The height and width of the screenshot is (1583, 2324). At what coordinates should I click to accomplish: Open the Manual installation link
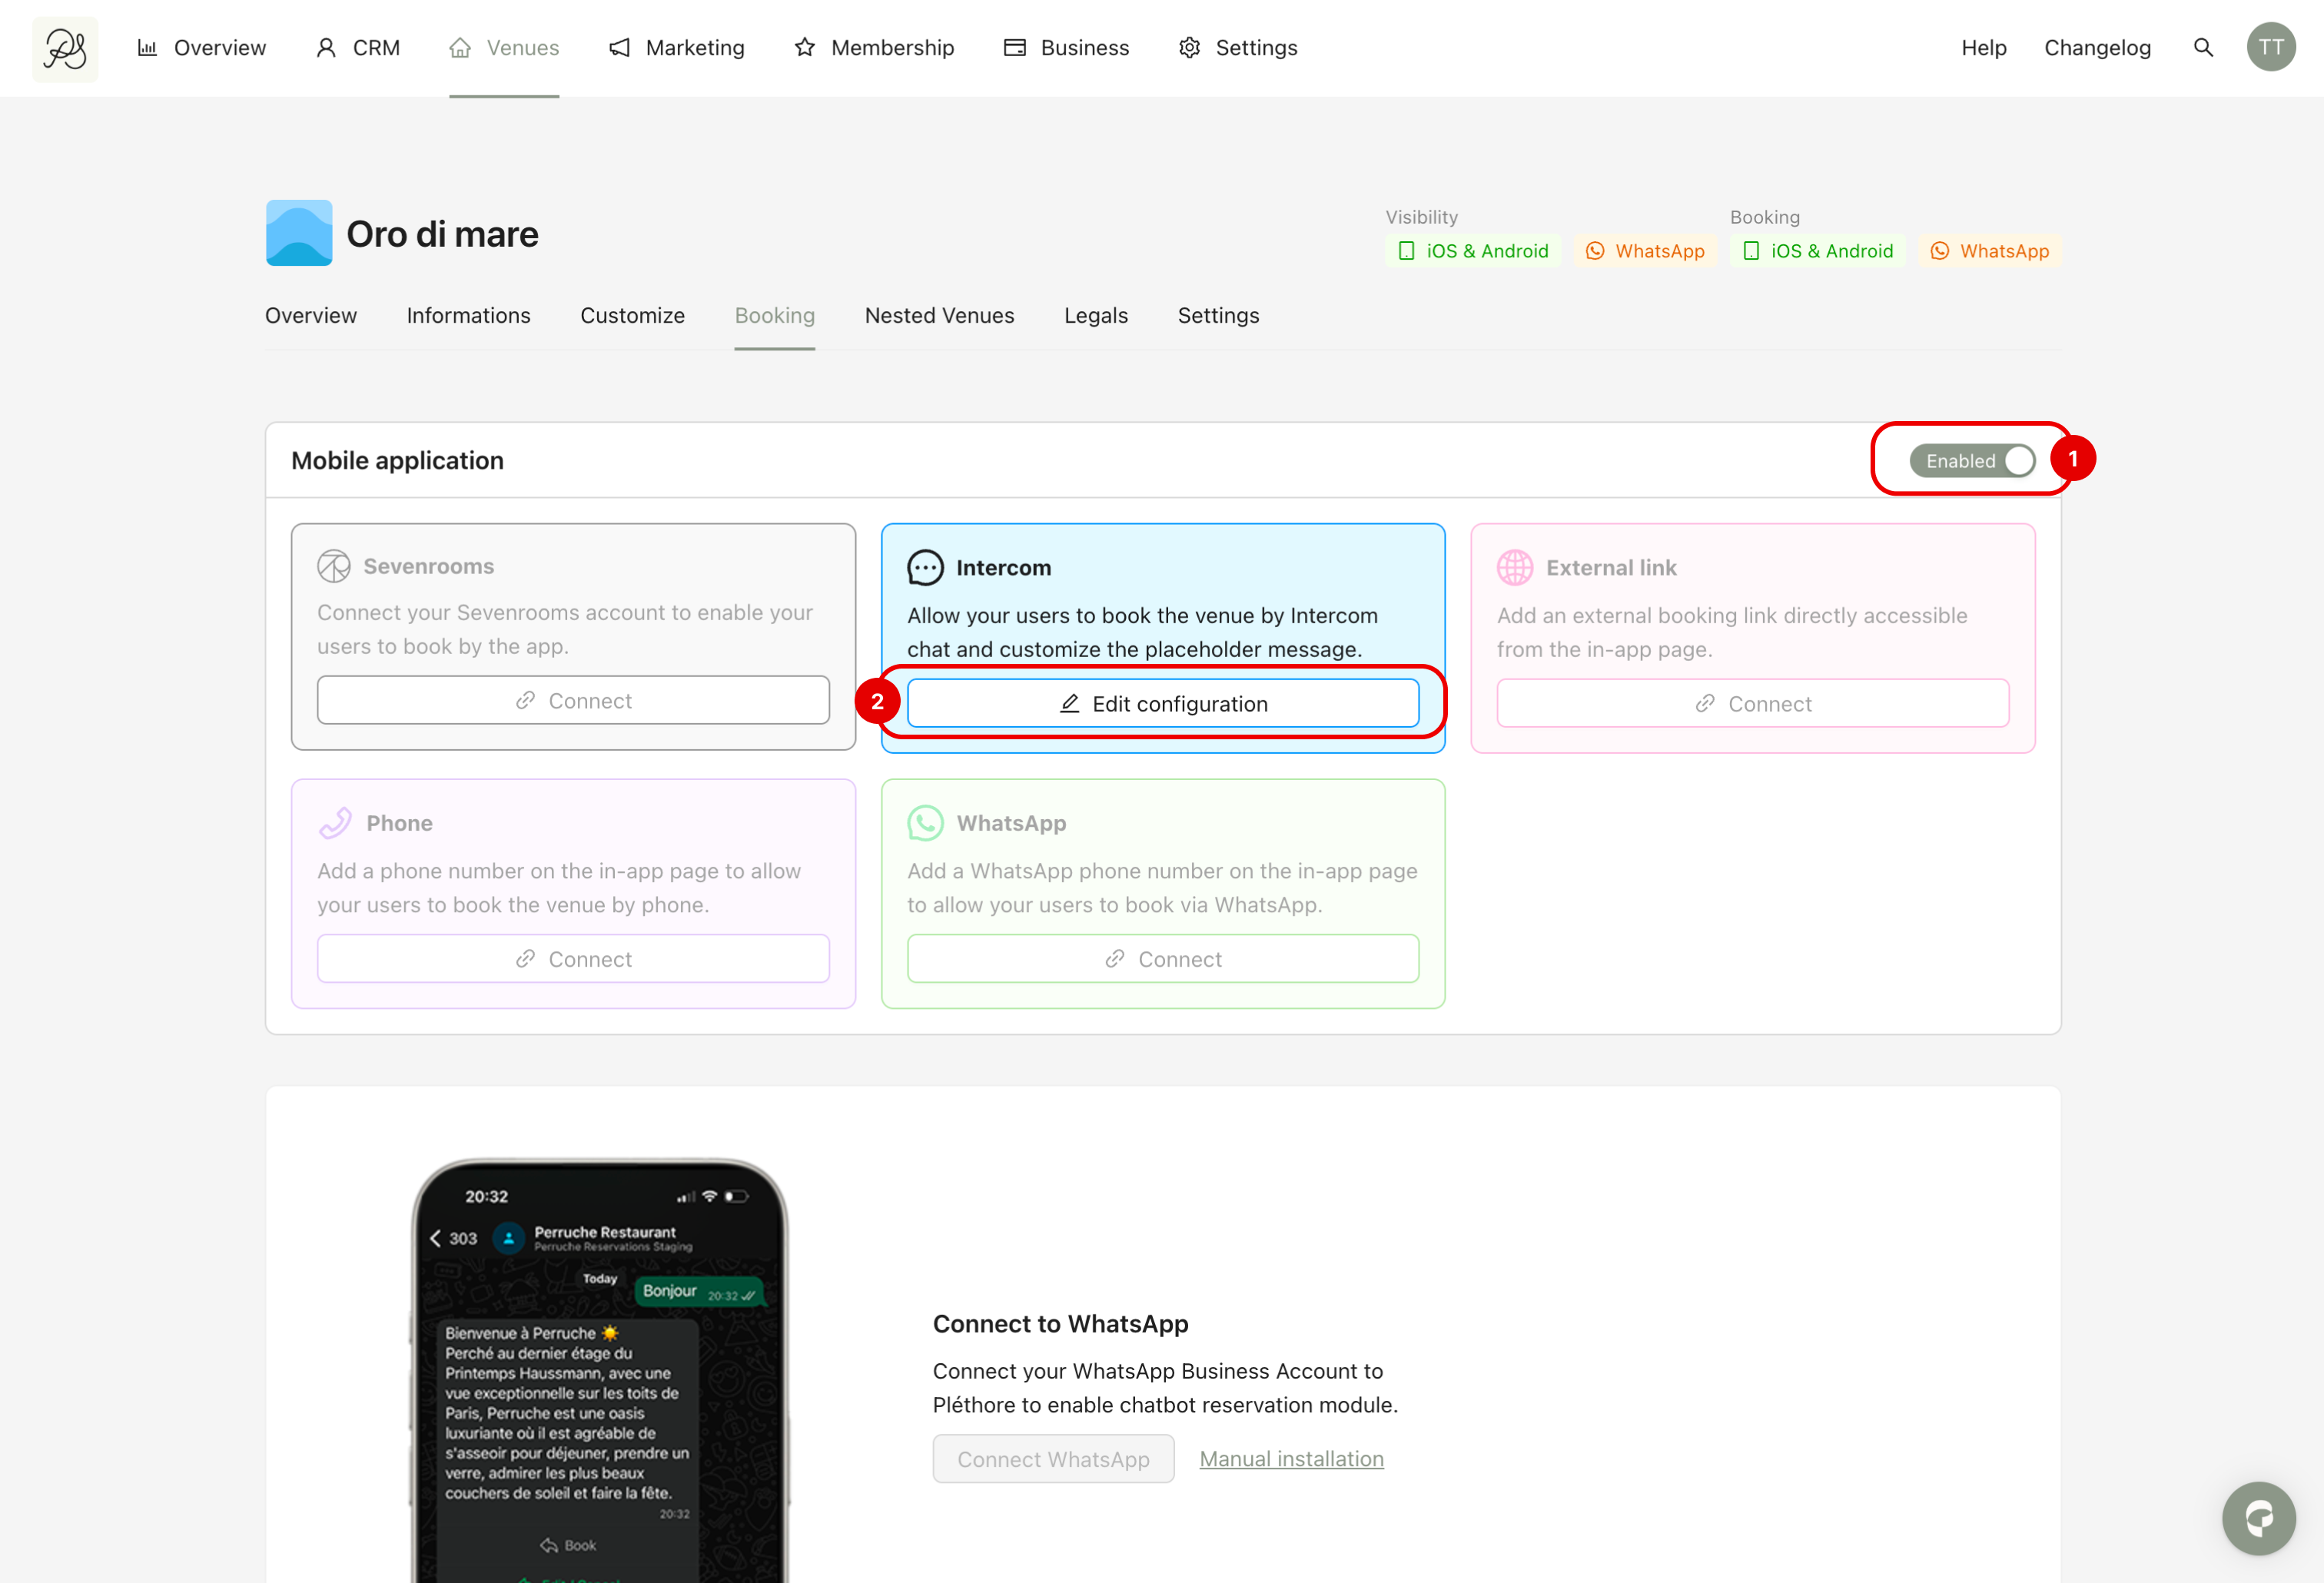pos(1291,1459)
